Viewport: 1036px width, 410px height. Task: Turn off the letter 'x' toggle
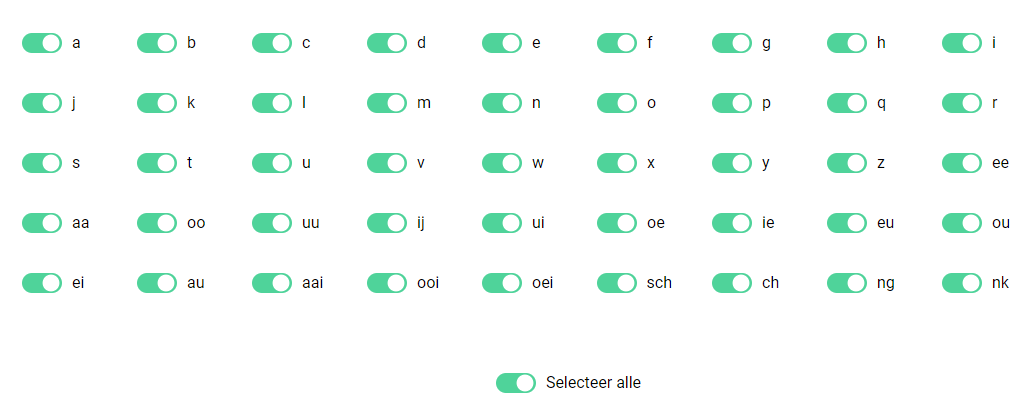(616, 162)
